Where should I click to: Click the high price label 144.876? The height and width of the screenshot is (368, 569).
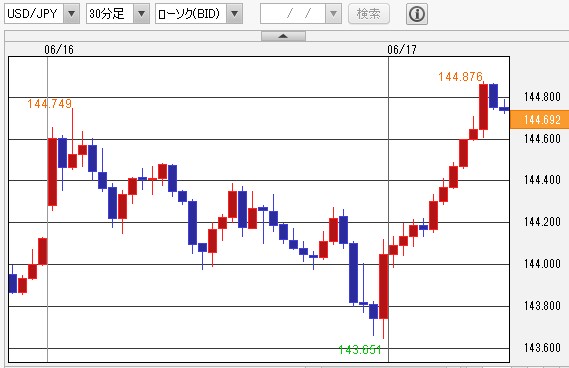(460, 77)
